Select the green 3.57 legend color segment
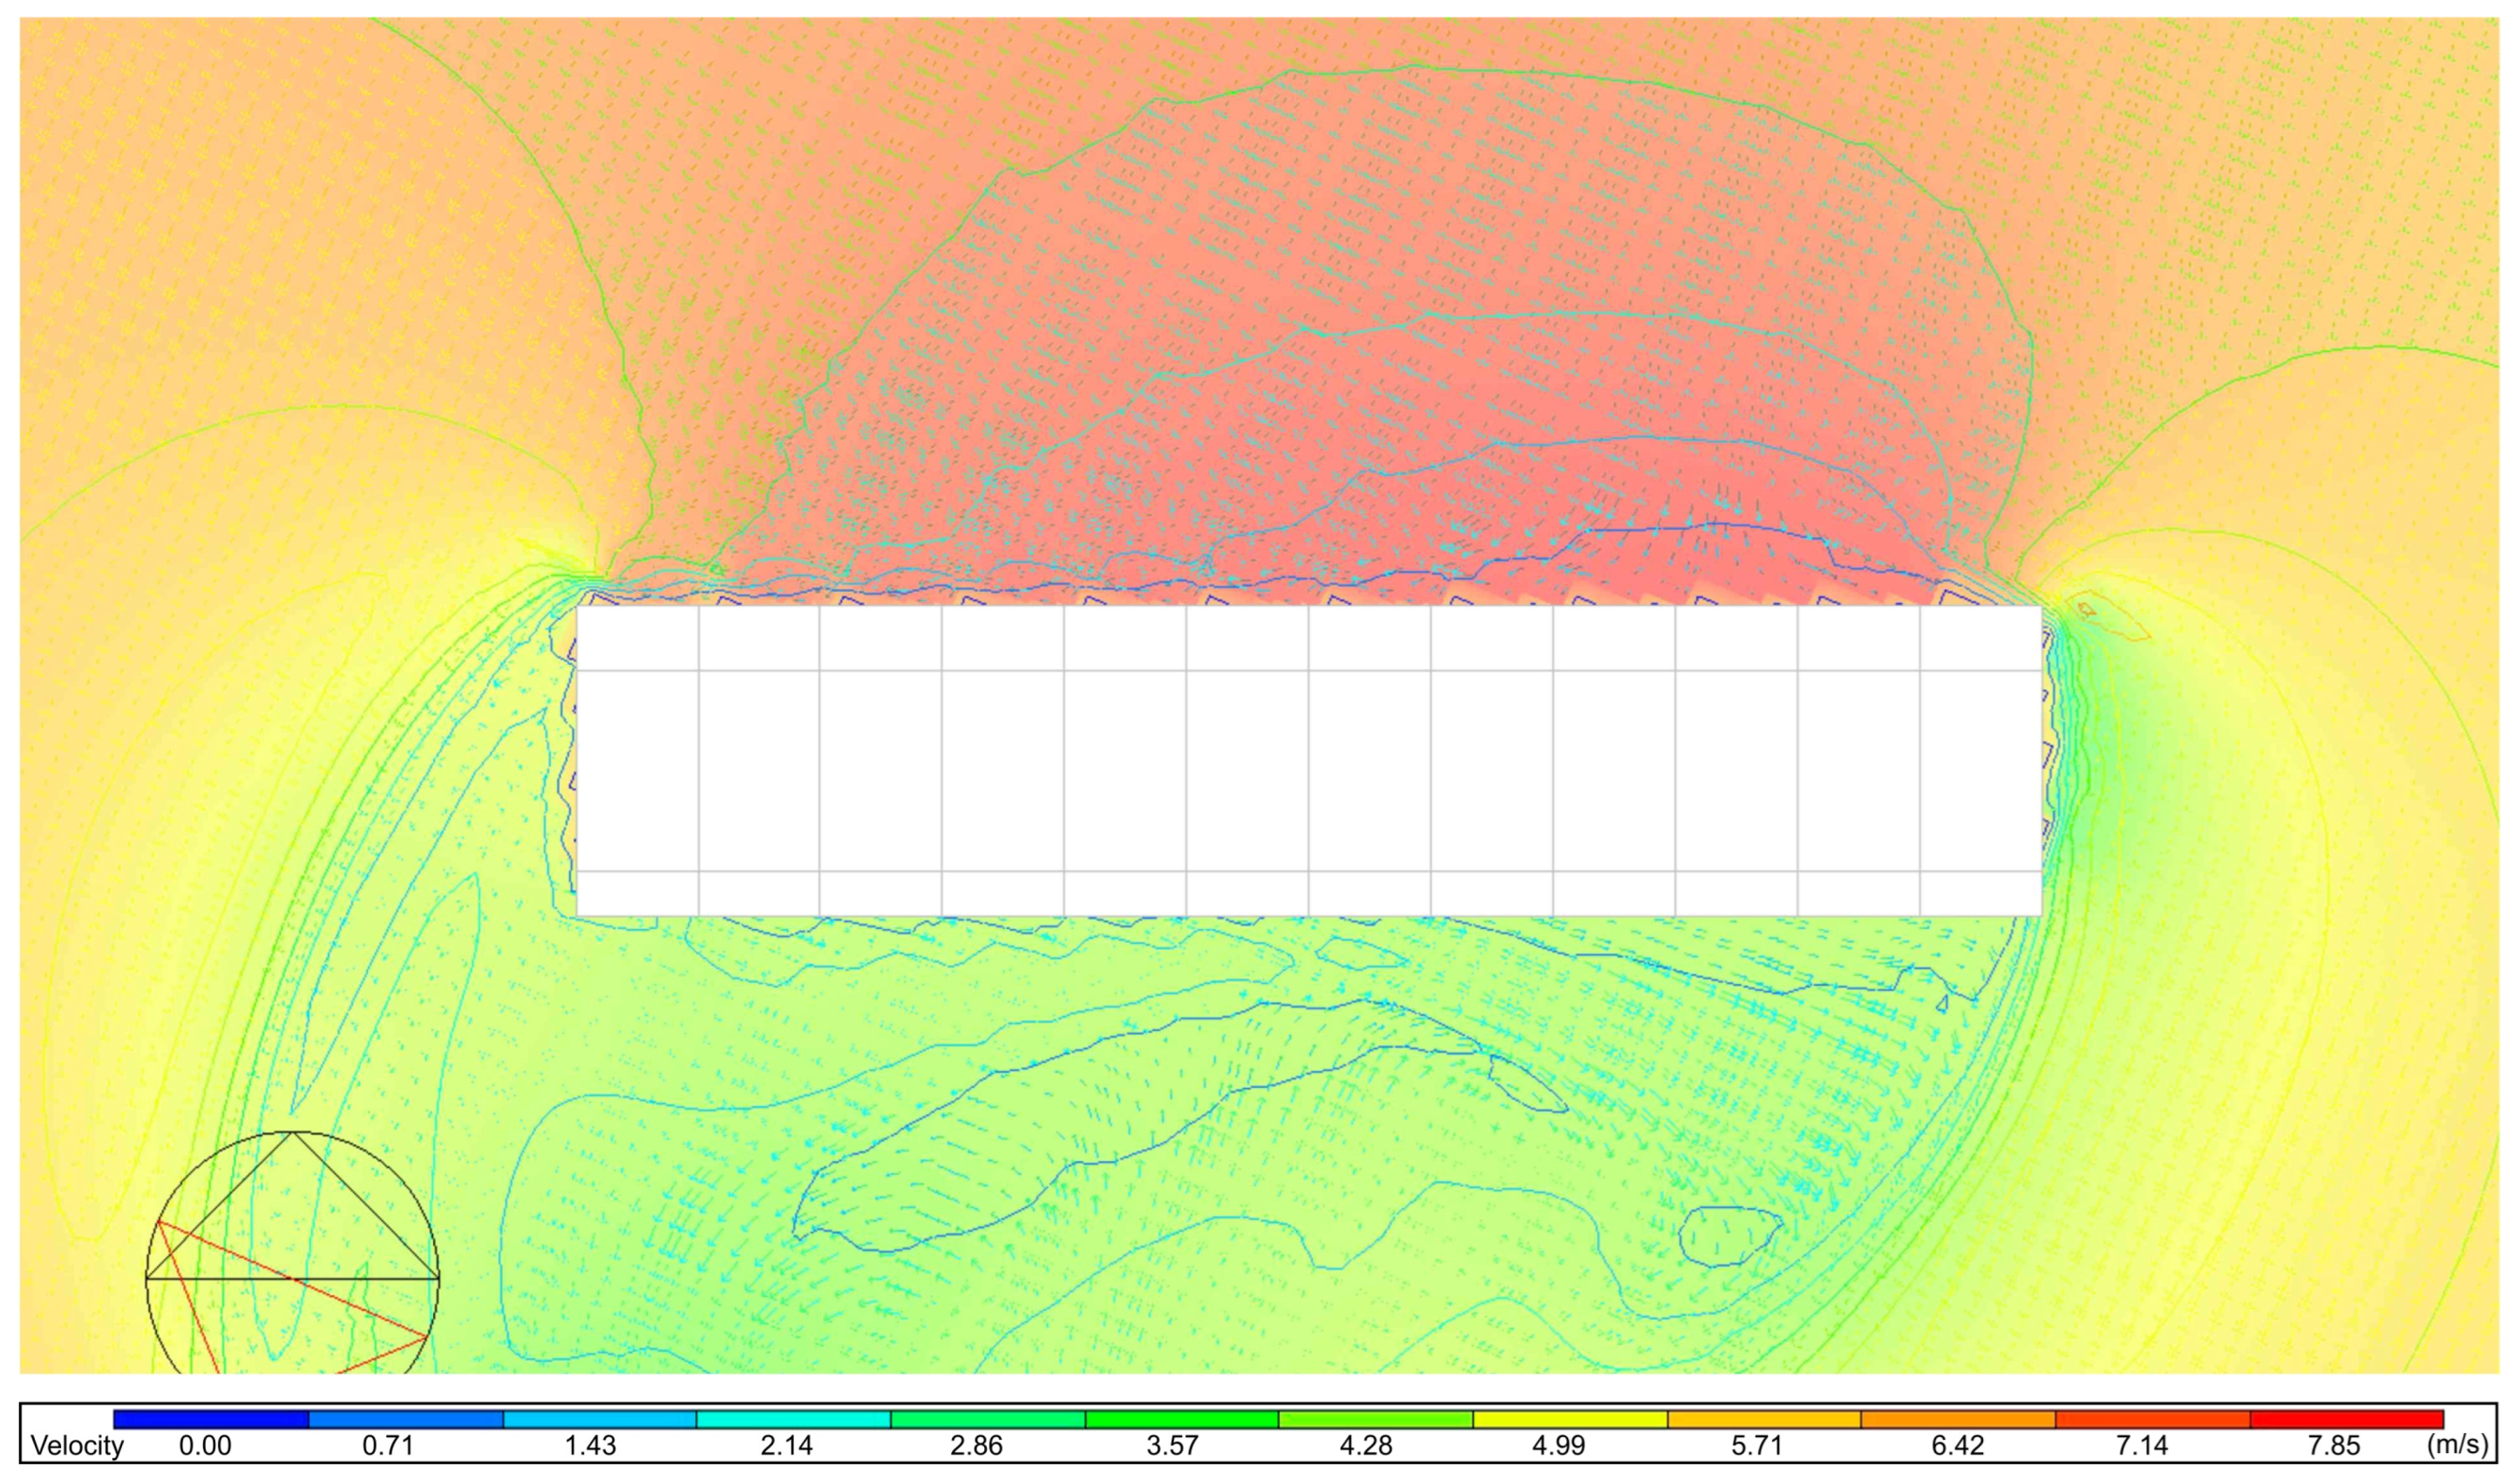The image size is (2520, 1480). pos(1182,1419)
